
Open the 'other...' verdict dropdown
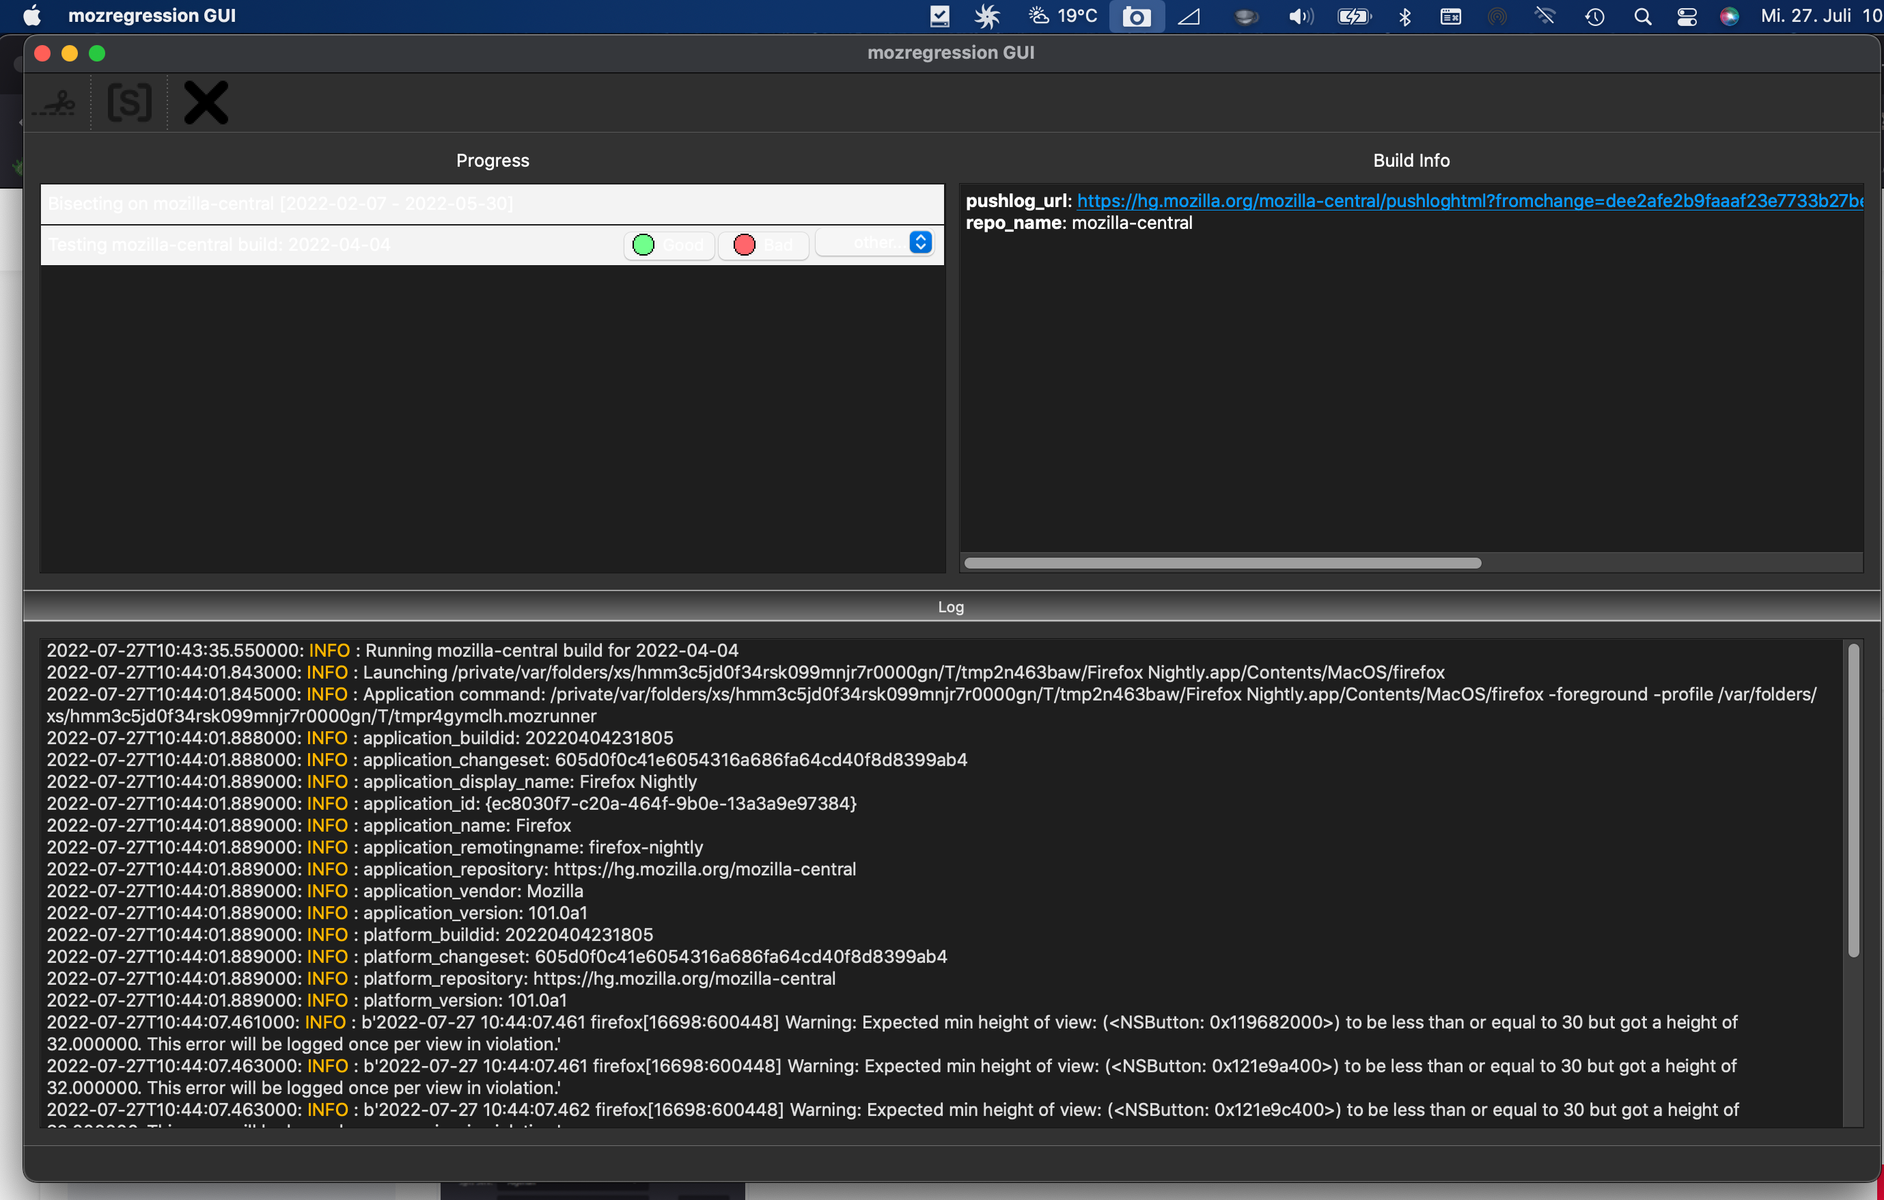click(x=876, y=243)
